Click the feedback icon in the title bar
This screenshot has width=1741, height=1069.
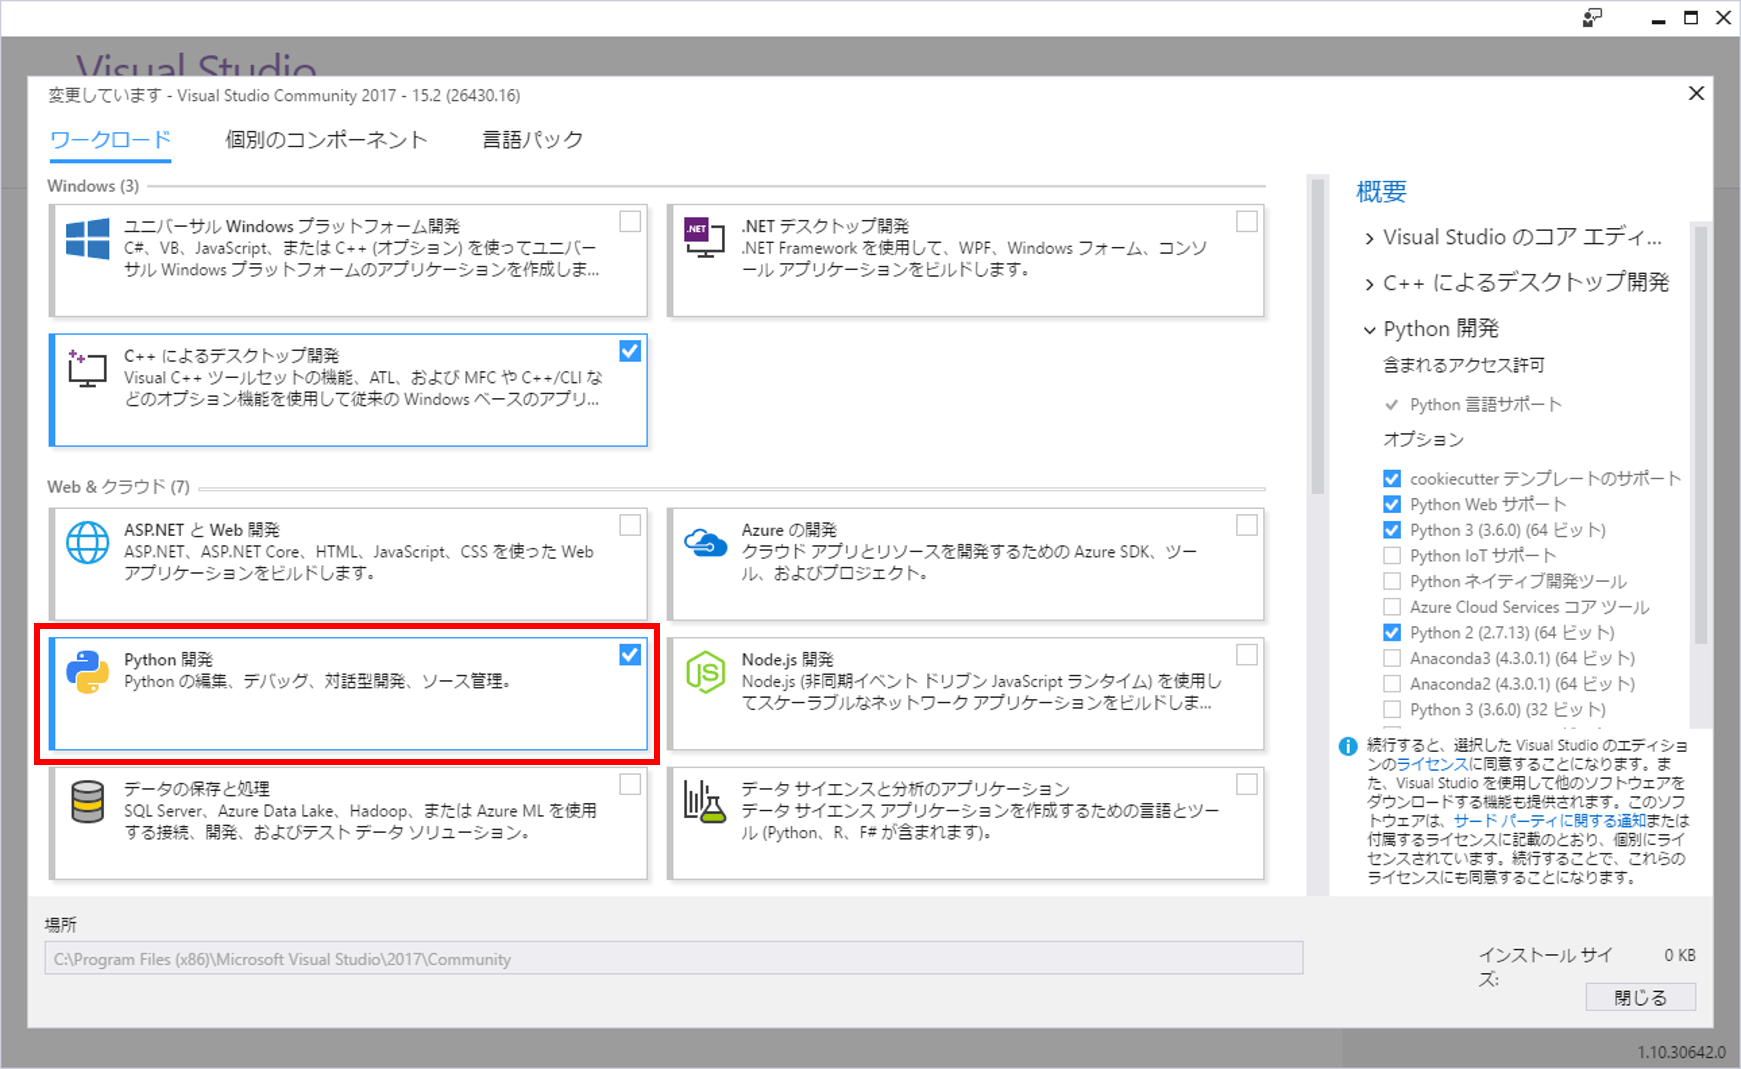click(1592, 18)
